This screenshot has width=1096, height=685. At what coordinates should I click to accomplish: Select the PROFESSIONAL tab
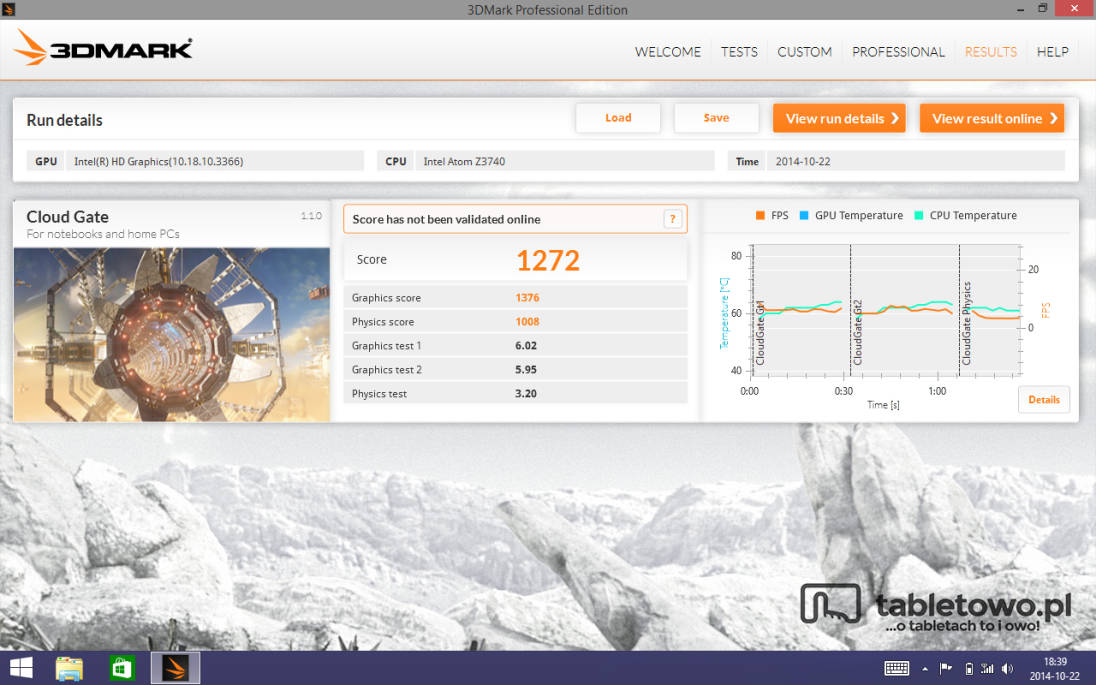[x=898, y=52]
